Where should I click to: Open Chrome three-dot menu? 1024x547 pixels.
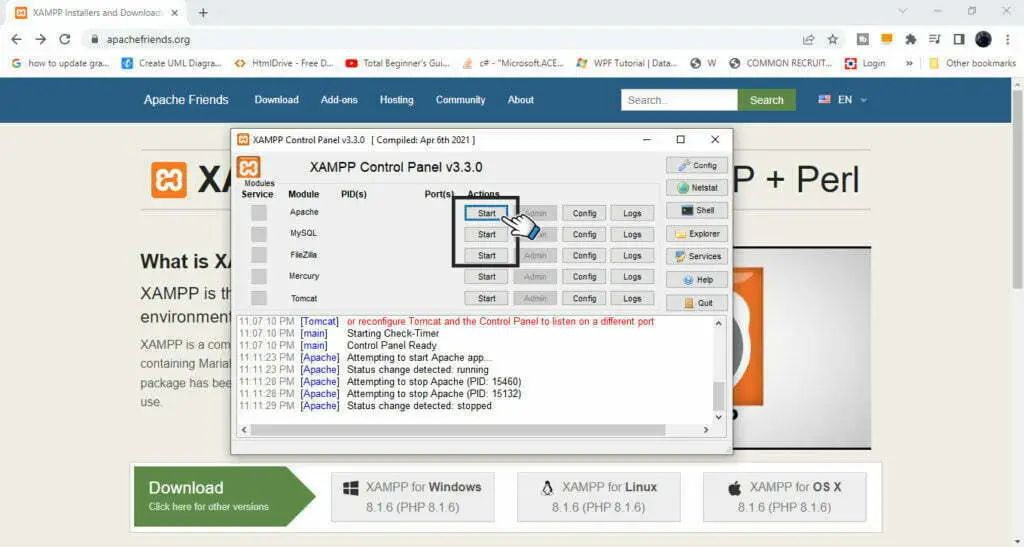[1008, 39]
